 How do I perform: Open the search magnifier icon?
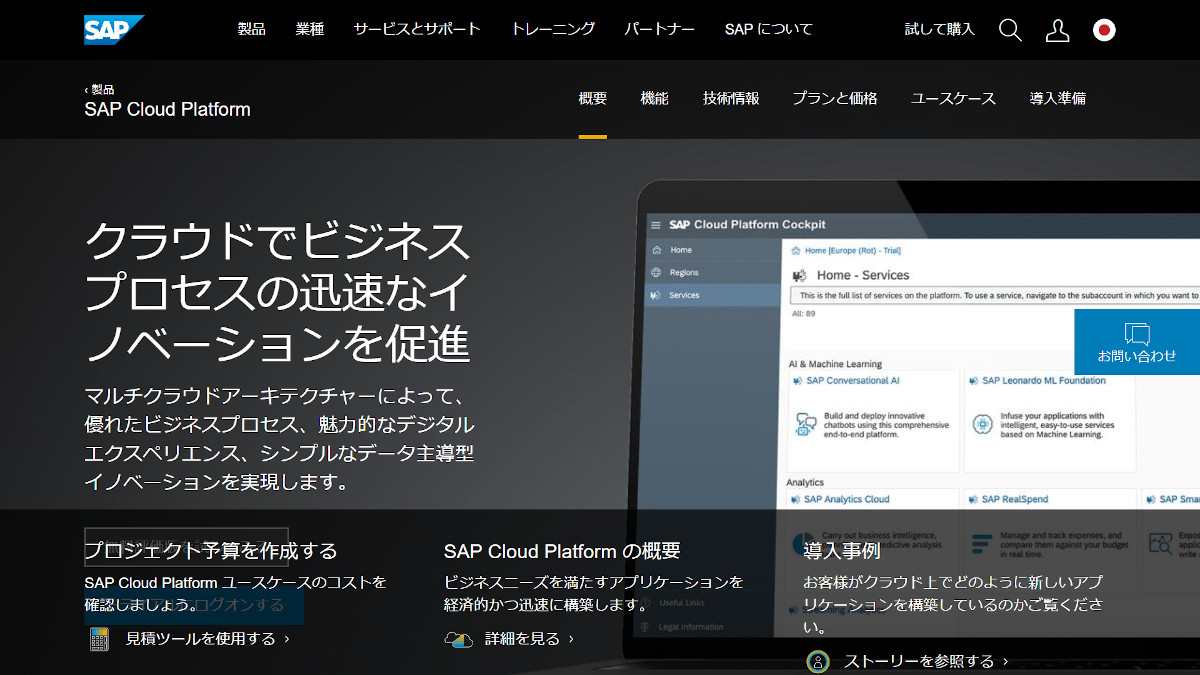pos(1010,30)
